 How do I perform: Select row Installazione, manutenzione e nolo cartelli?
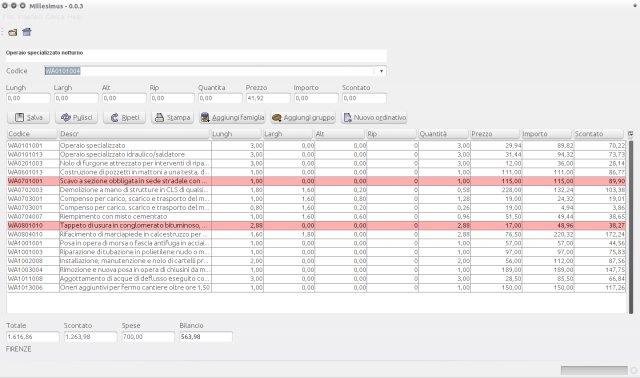[316, 261]
